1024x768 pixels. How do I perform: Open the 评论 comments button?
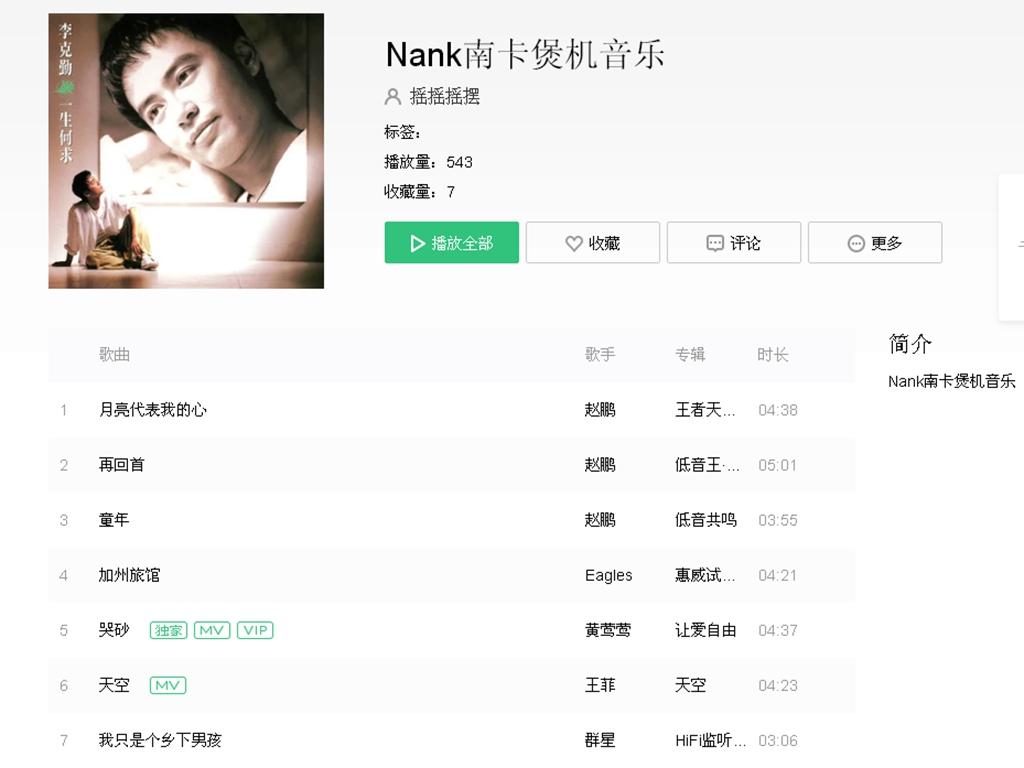tap(733, 242)
